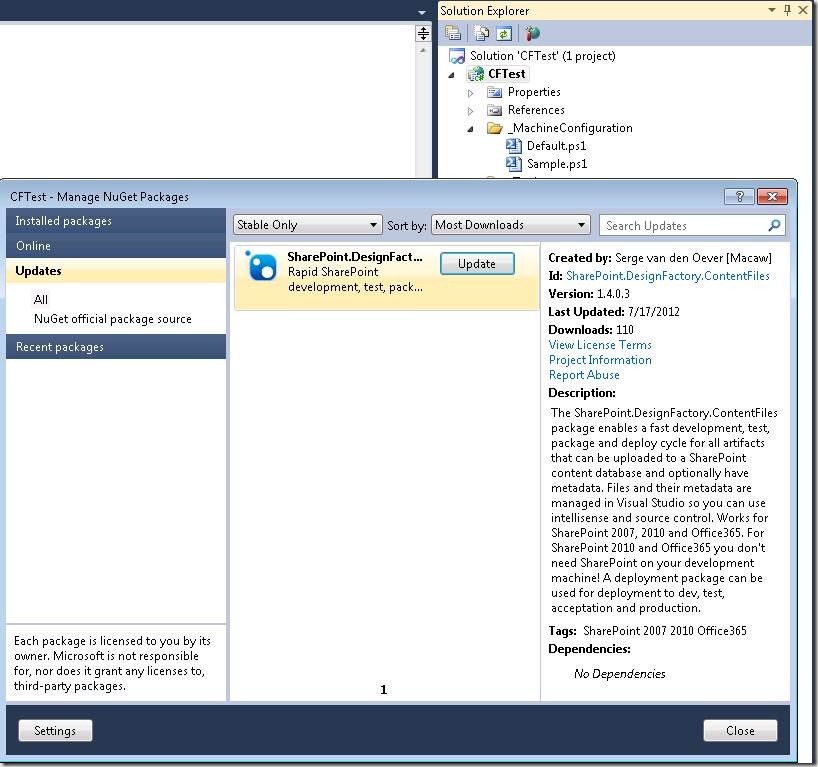Click the Sample.ps1 PowerShell file icon
This screenshot has height=767, width=818.
click(513, 164)
